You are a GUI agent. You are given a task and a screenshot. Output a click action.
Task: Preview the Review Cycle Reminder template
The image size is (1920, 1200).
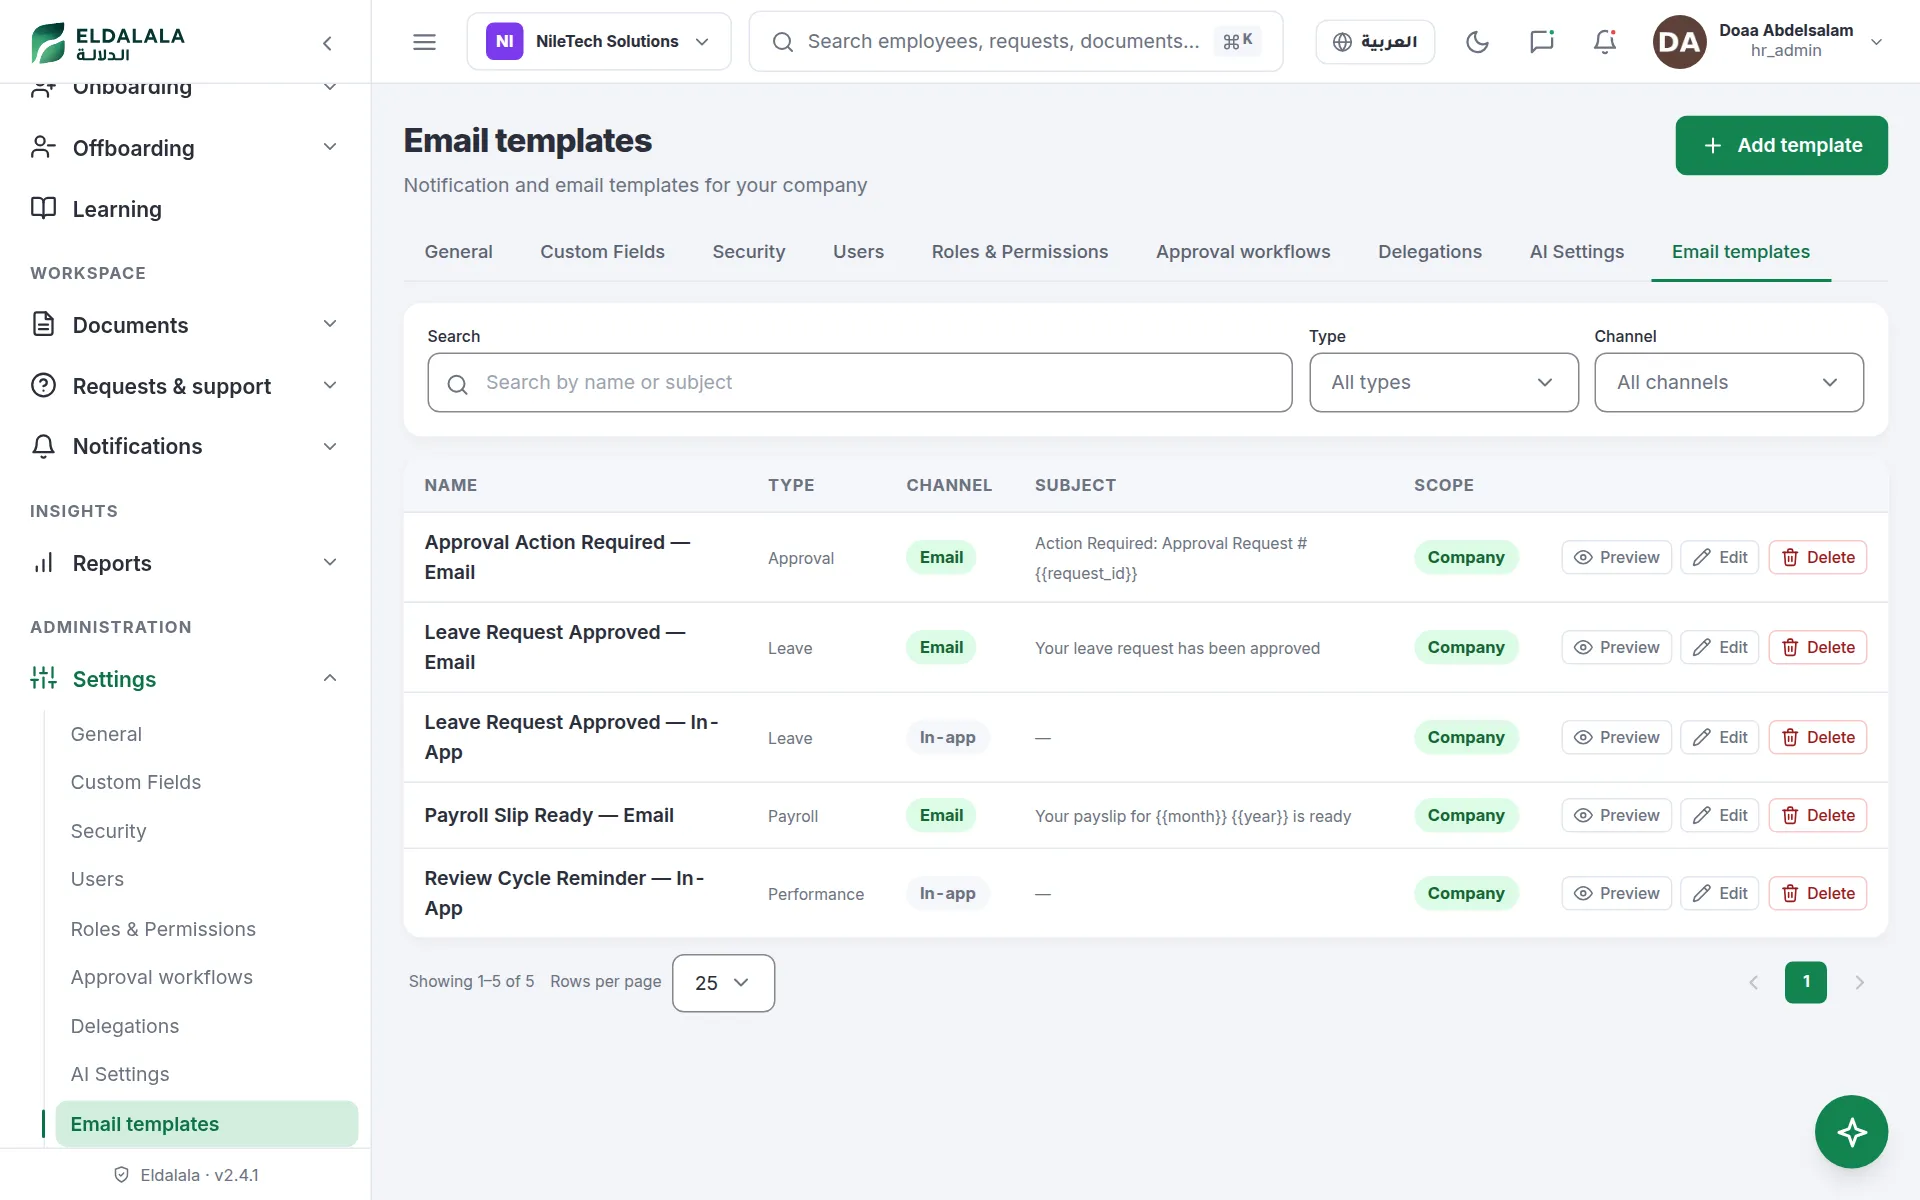[x=1616, y=894]
